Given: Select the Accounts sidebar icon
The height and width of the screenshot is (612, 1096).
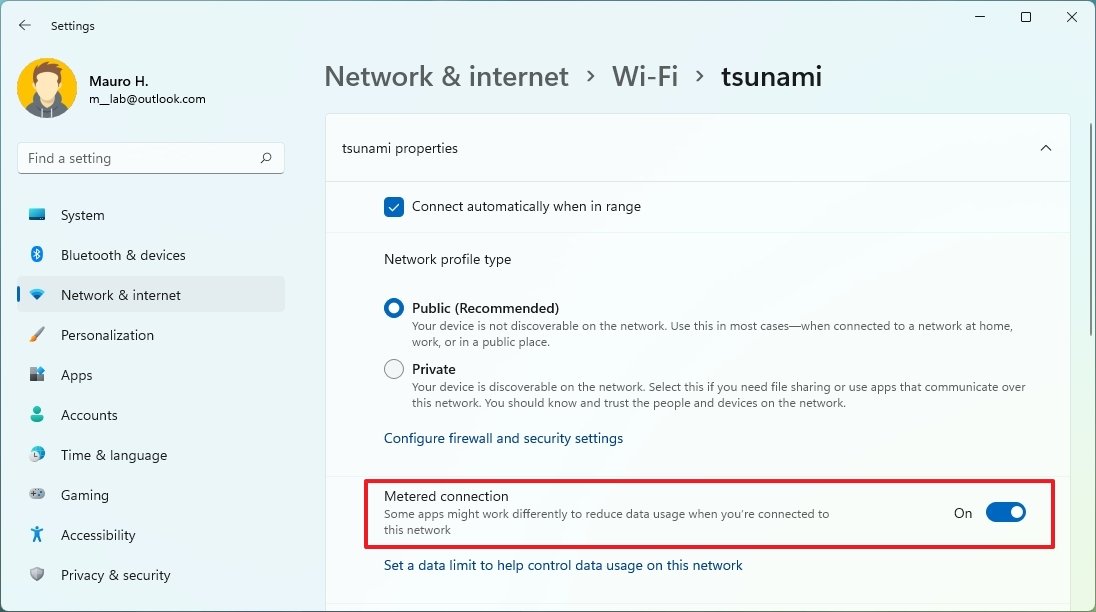Looking at the screenshot, I should (37, 415).
